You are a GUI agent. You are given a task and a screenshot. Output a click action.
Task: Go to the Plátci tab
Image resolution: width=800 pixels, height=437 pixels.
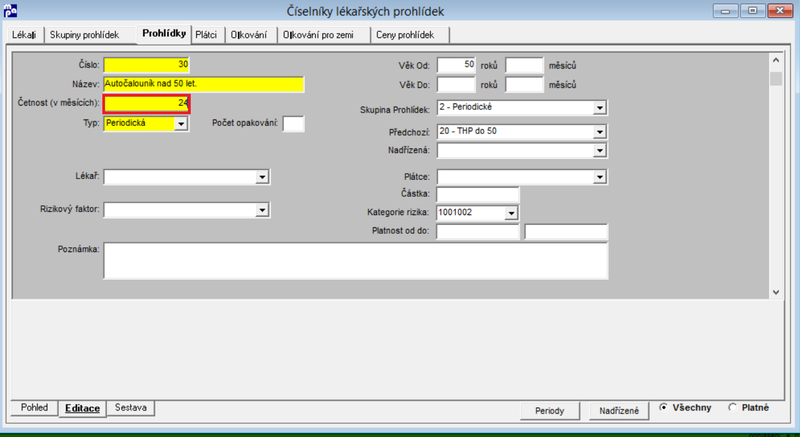click(207, 35)
